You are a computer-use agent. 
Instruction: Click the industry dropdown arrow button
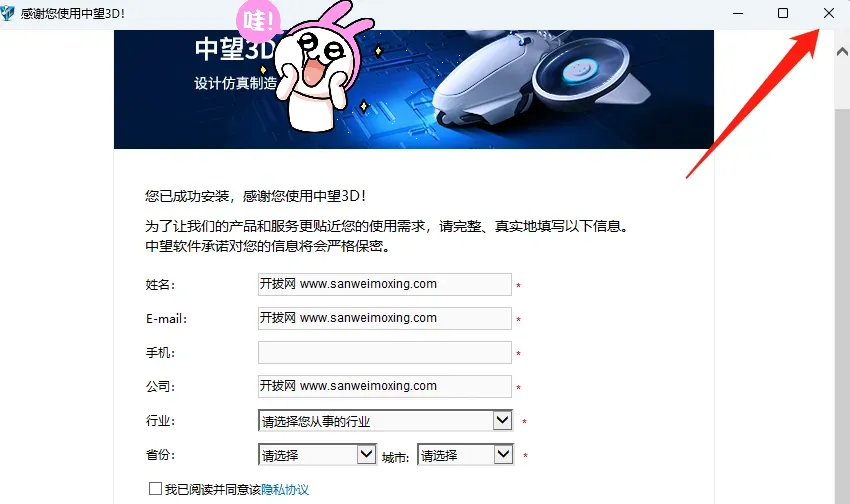point(503,421)
